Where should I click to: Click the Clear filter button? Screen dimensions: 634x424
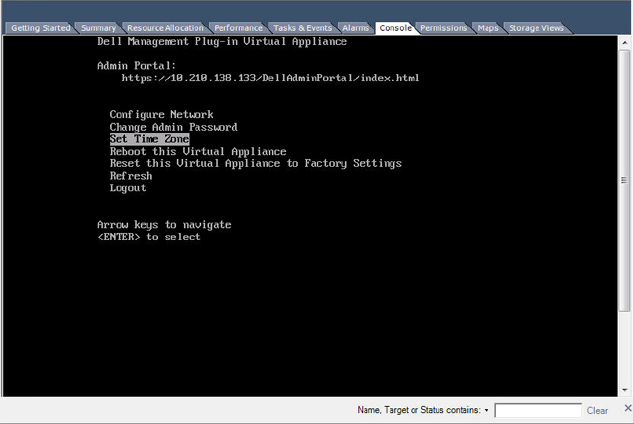pyautogui.click(x=597, y=411)
